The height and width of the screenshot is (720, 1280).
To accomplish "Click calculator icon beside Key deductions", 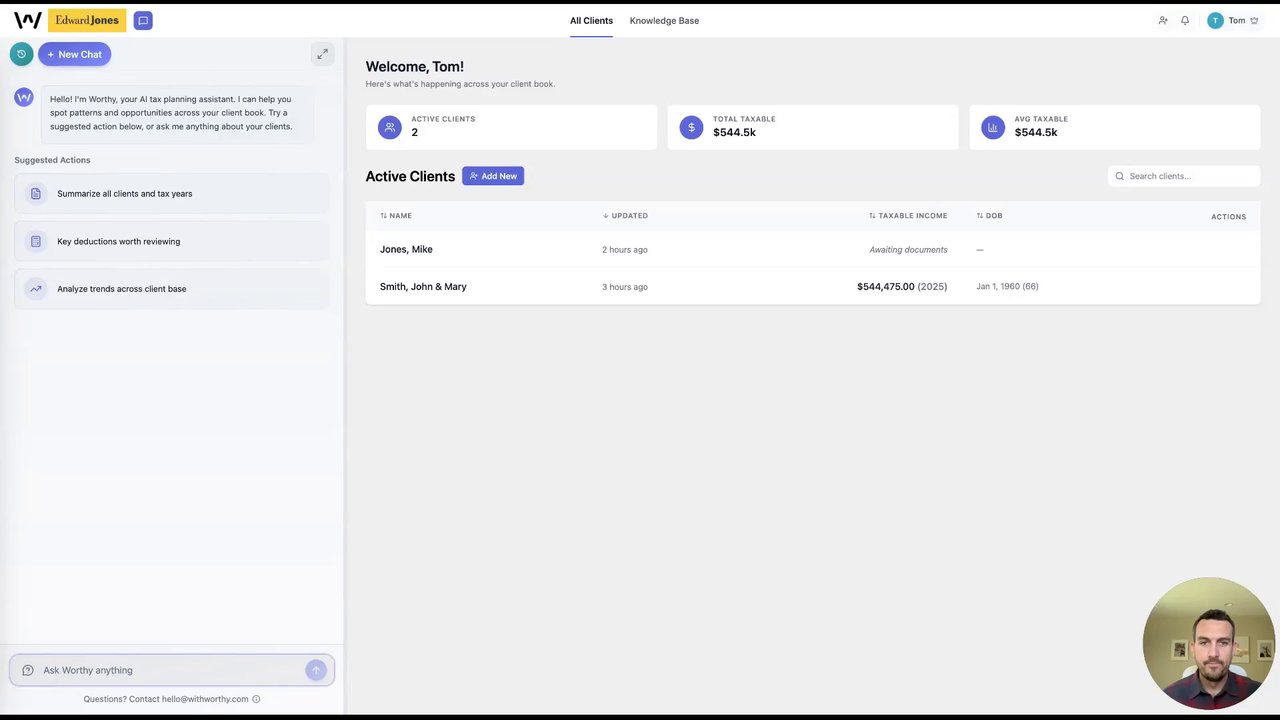I will coord(36,241).
